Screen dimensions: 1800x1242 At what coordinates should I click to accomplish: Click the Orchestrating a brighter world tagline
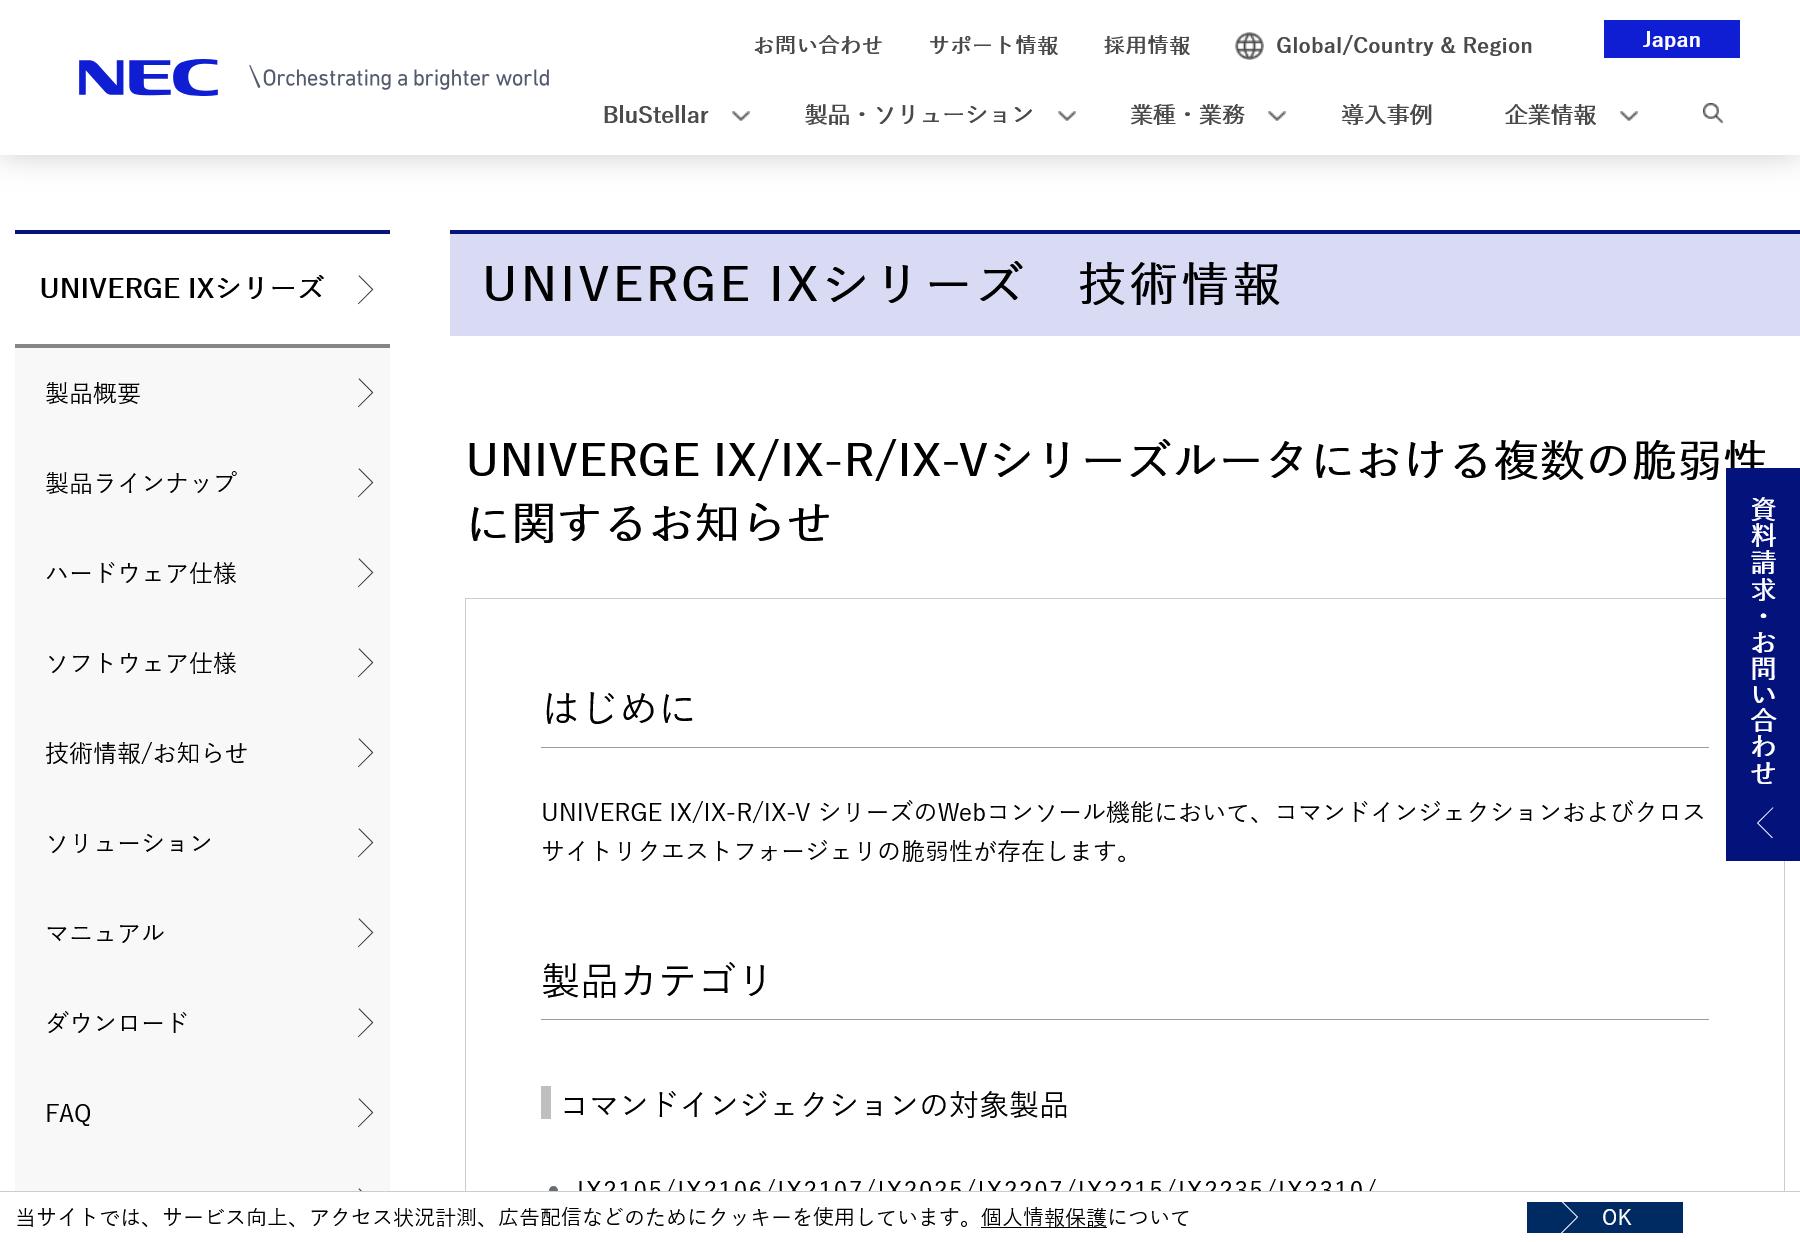[x=400, y=78]
